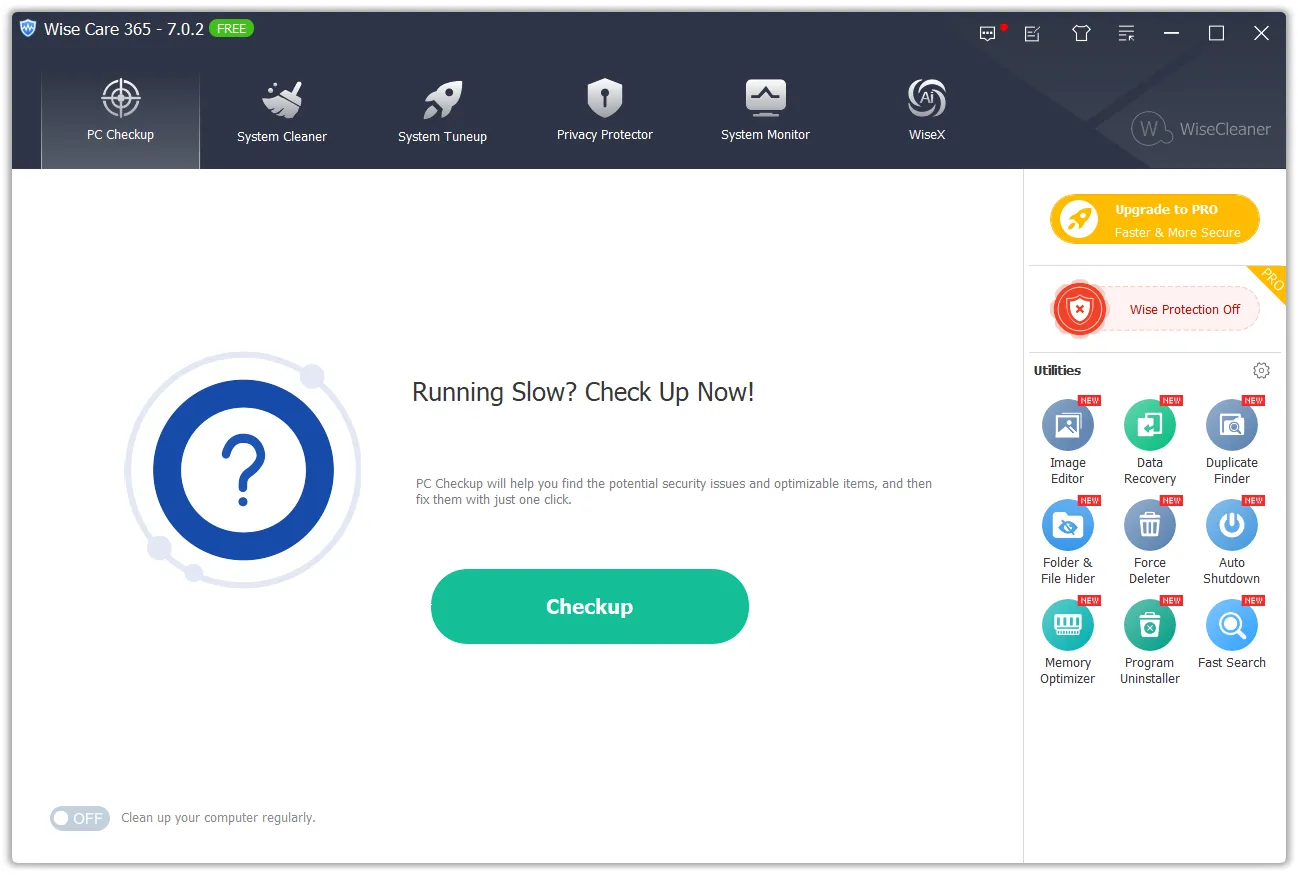Launch the Data Recovery utility
The width and height of the screenshot is (1298, 875).
click(1150, 441)
